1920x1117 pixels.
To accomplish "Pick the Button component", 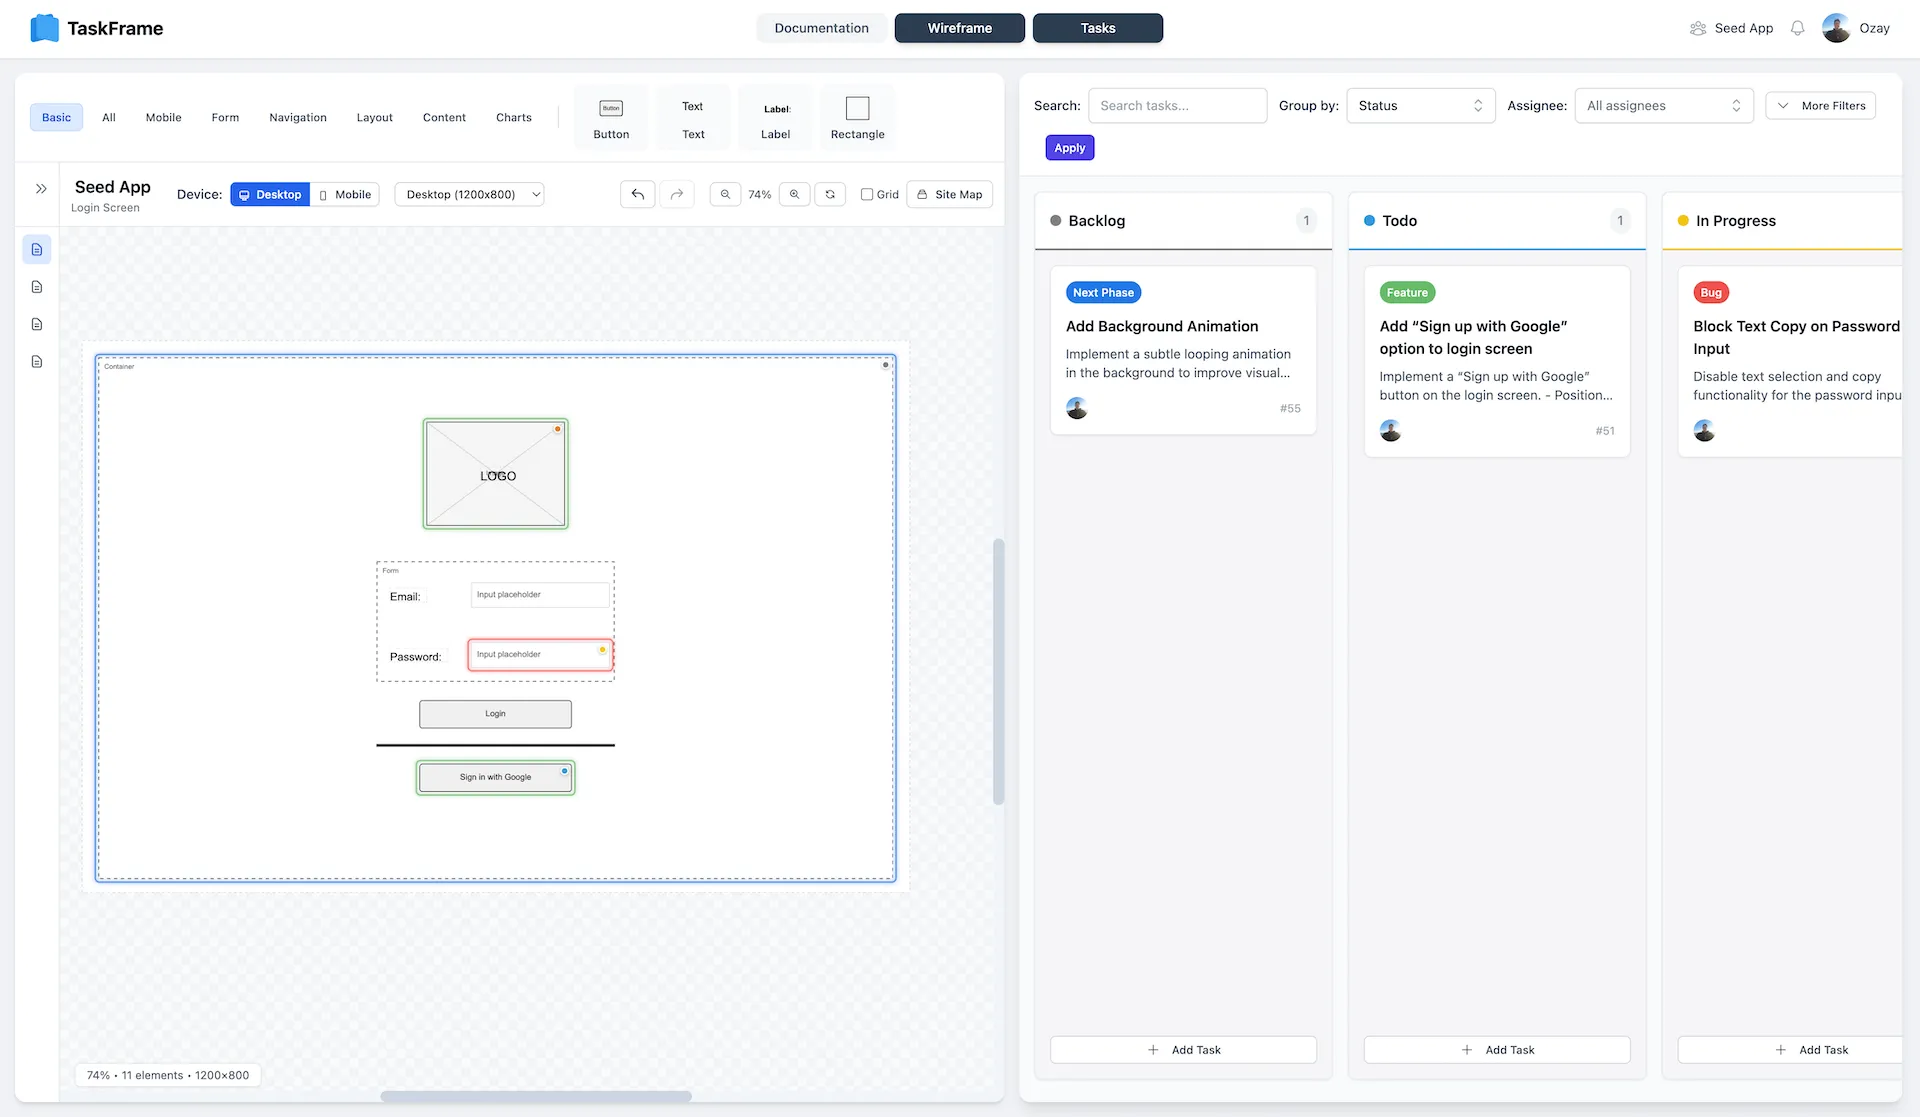I will tap(611, 118).
